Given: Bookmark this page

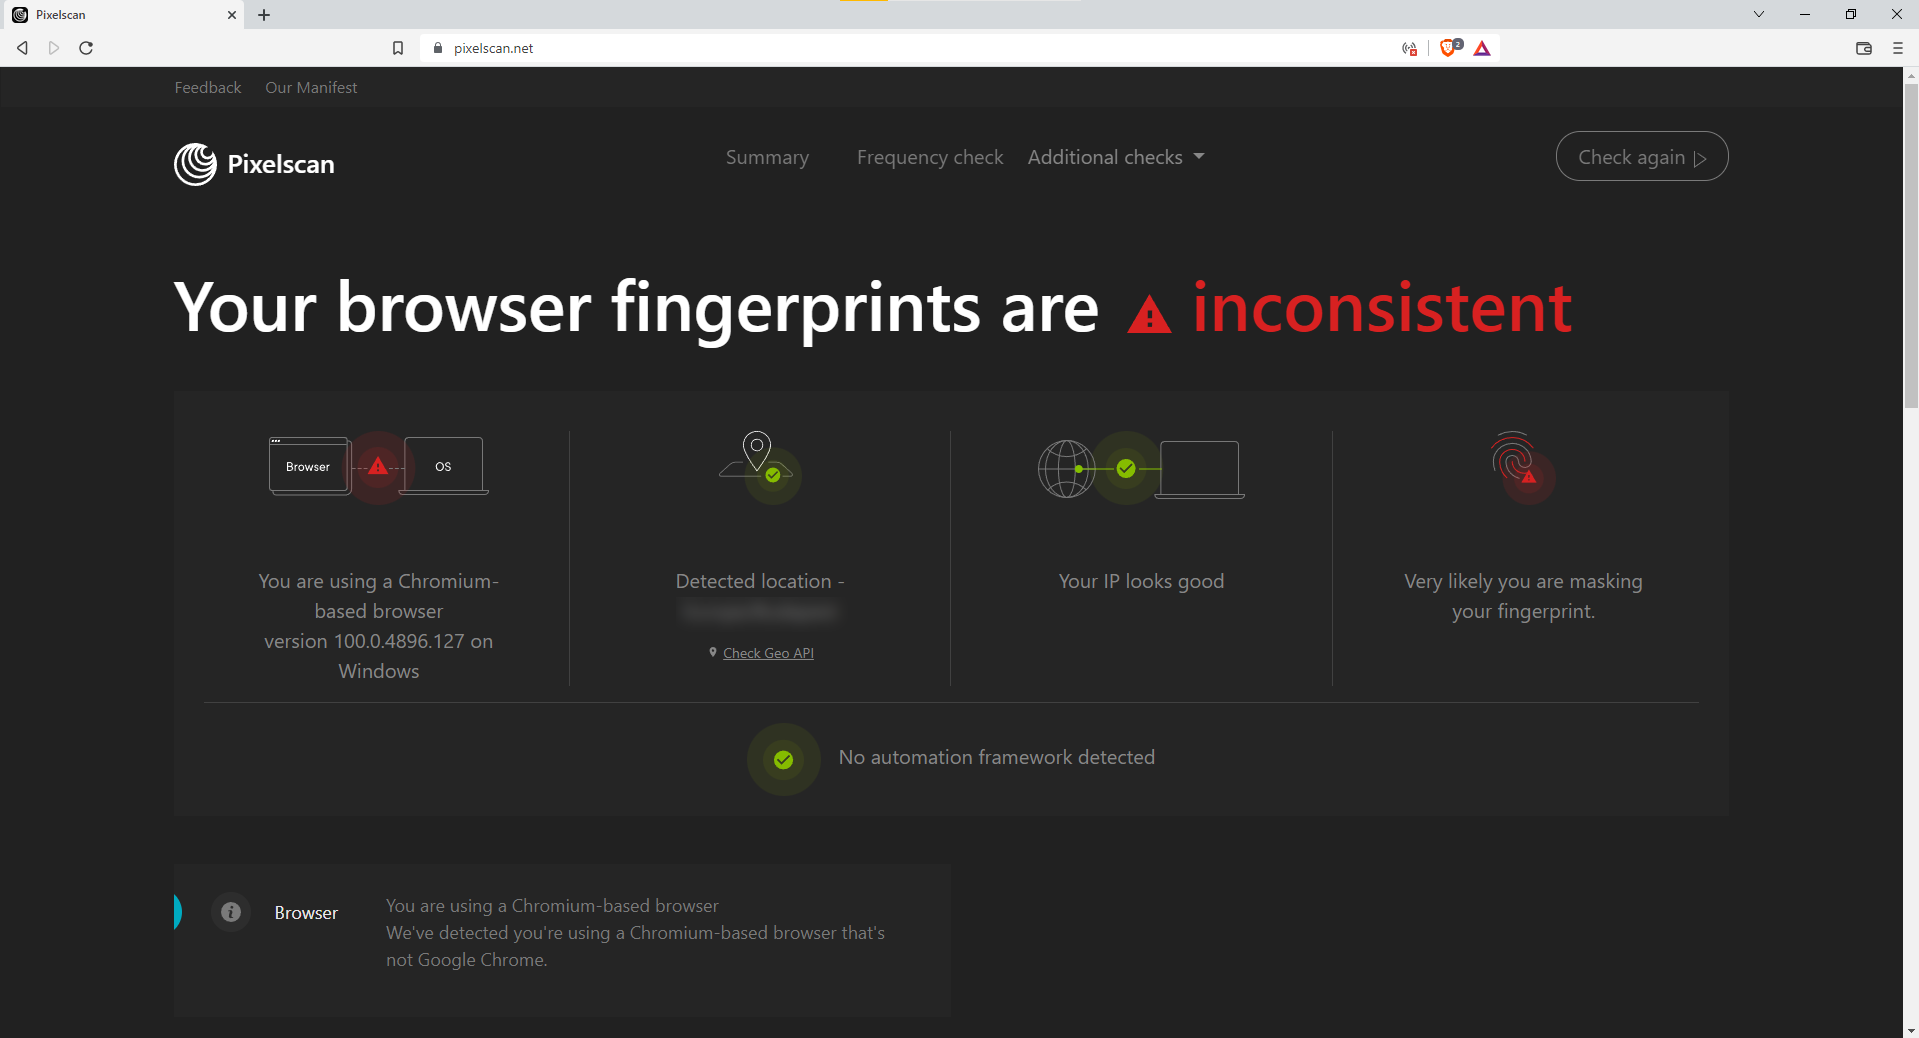Looking at the screenshot, I should coord(398,48).
